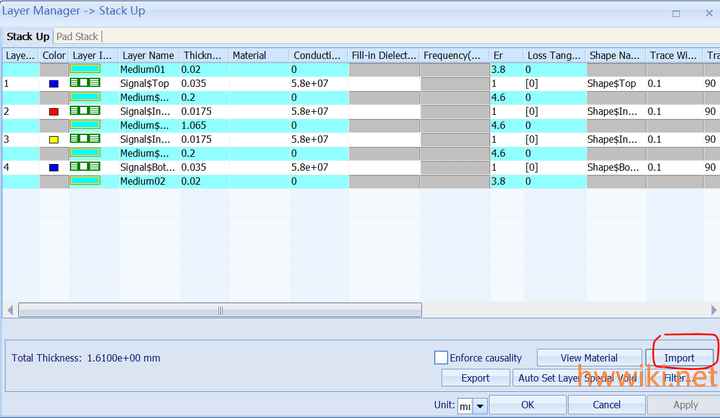
Task: Click the Export button
Action: [x=475, y=378]
